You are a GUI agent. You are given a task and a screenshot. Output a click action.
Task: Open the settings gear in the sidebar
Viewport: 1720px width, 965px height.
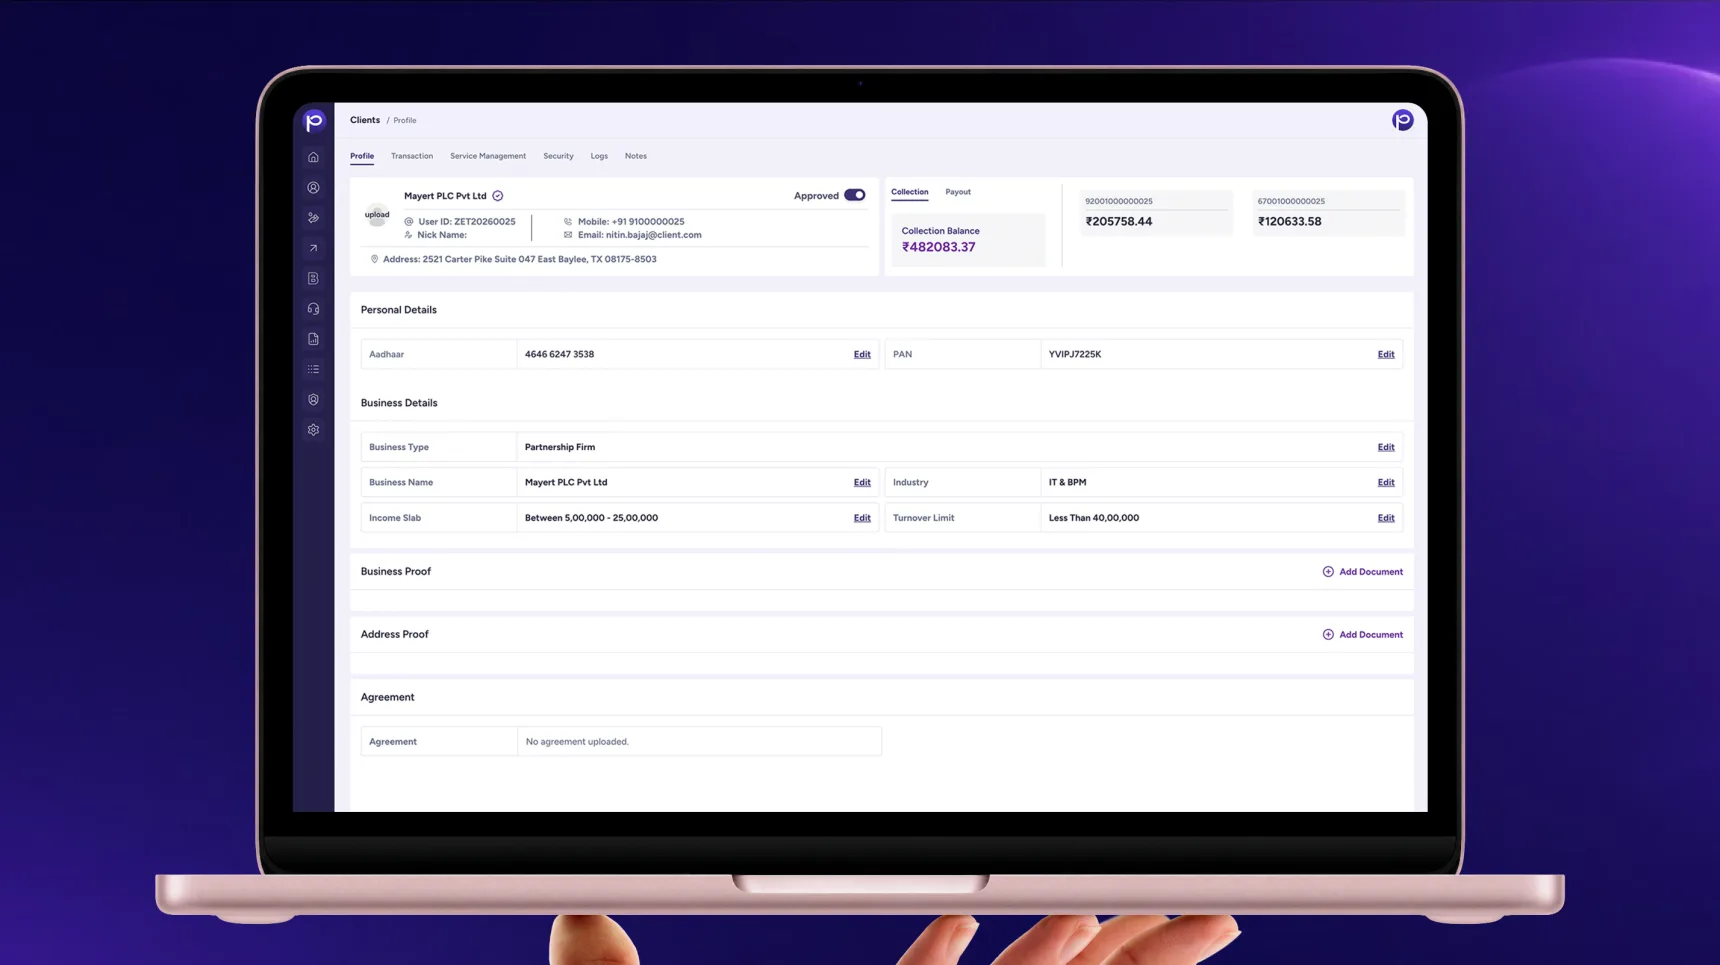point(313,430)
